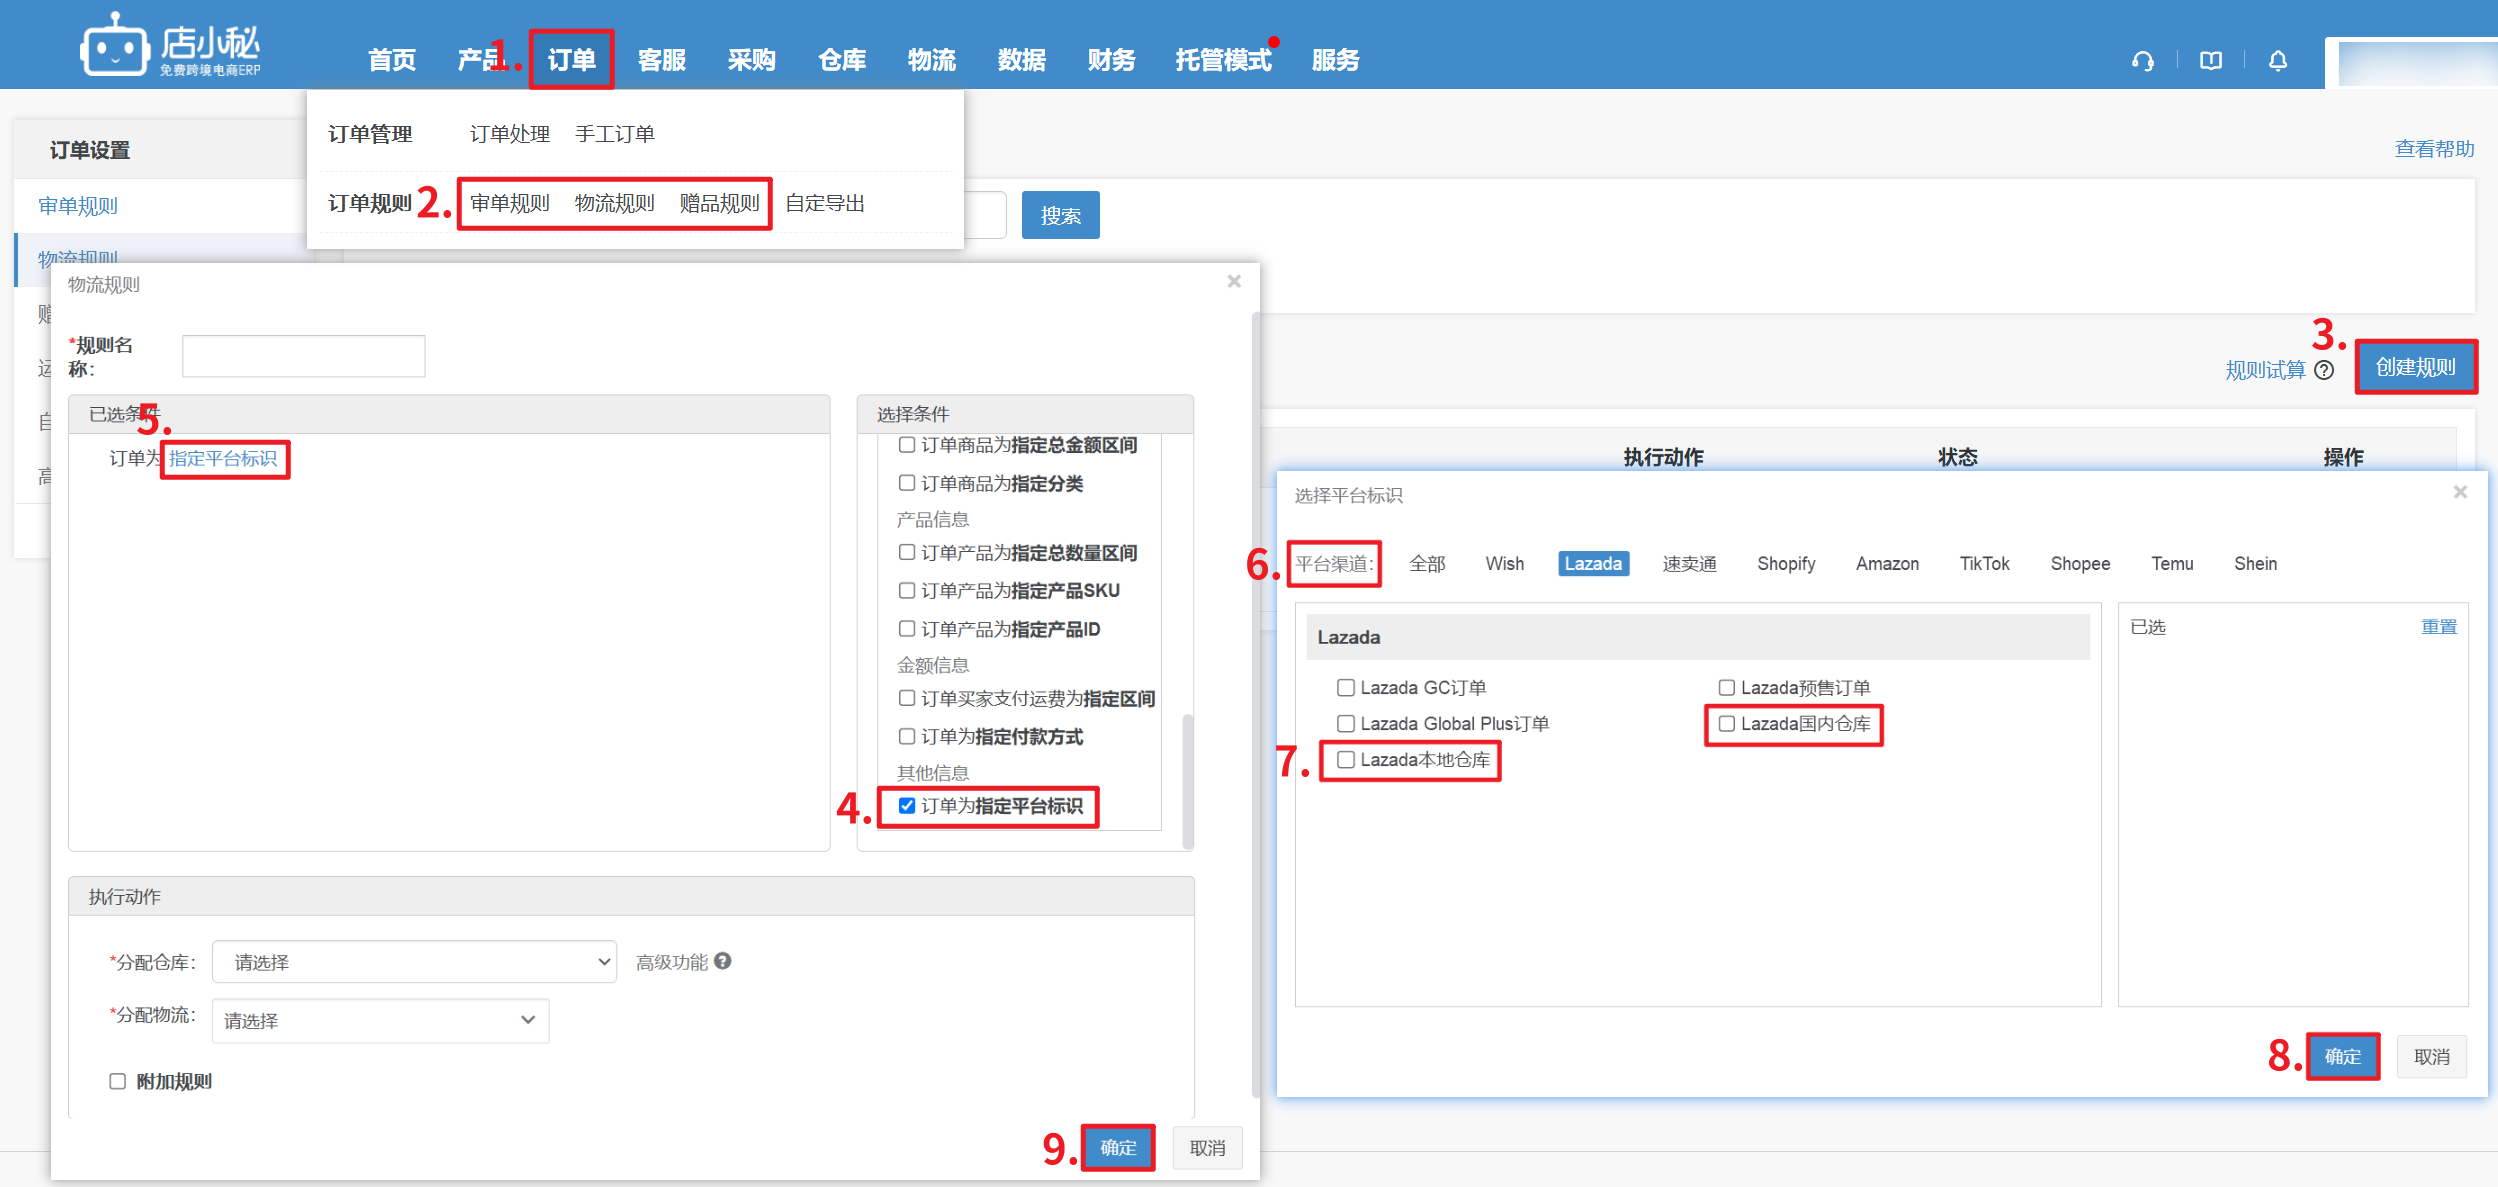The height and width of the screenshot is (1187, 2498).
Task: Open the 订单 top menu
Action: point(571,60)
